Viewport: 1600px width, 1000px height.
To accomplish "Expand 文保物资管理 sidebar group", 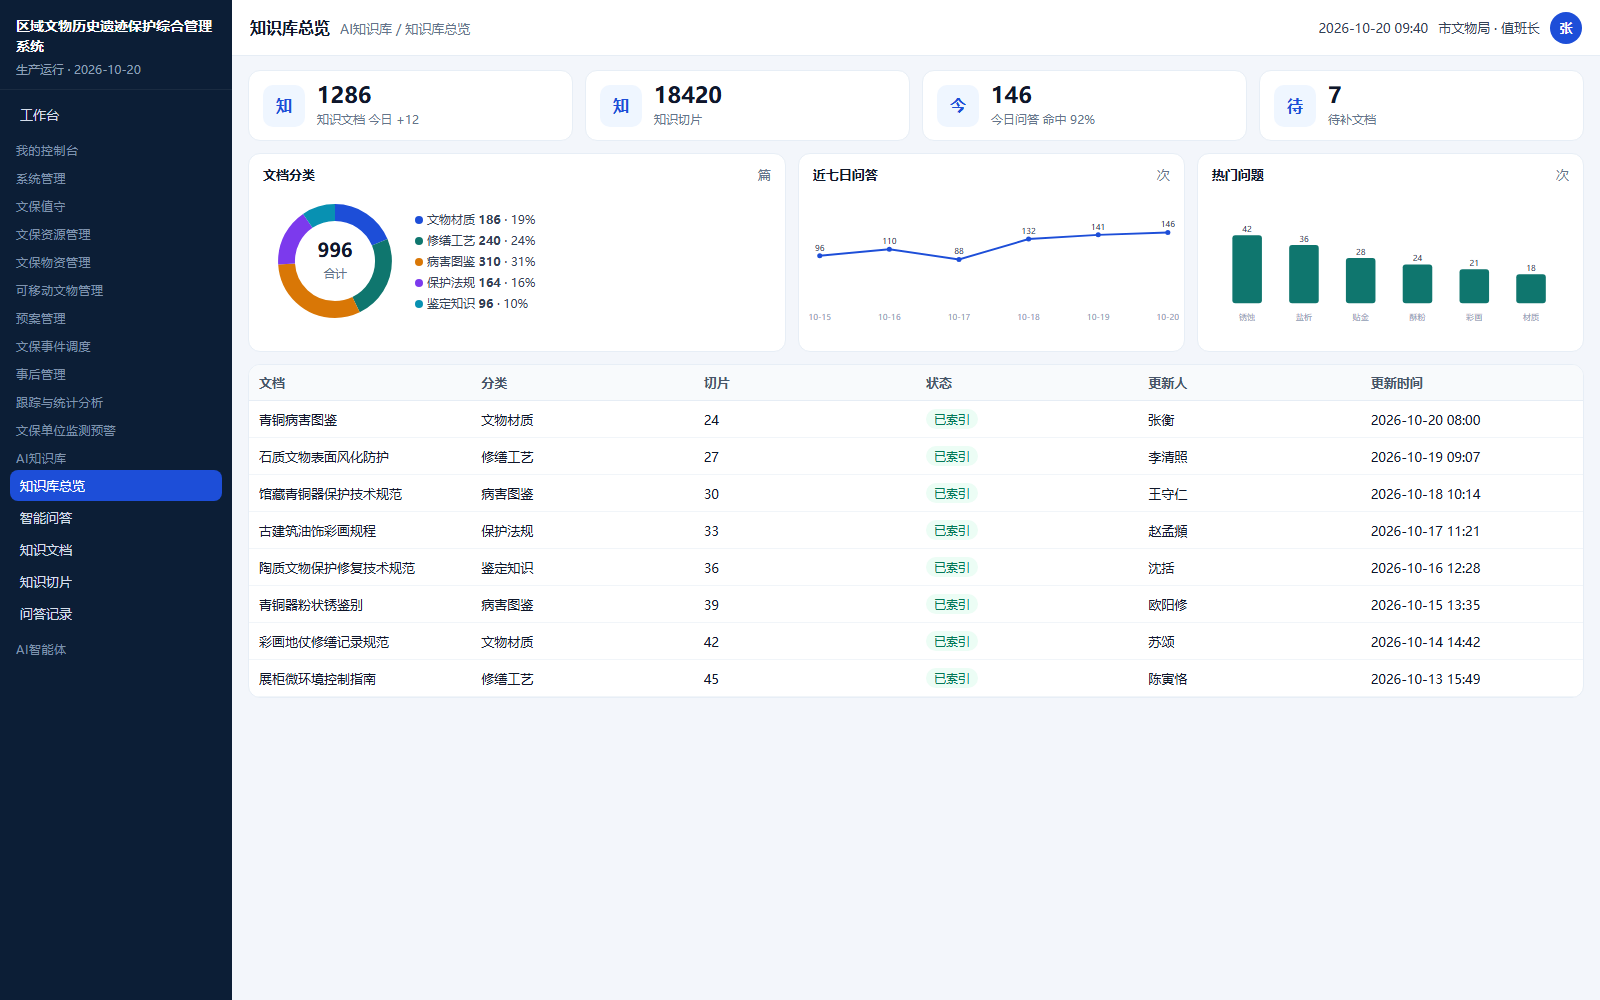I will pyautogui.click(x=53, y=263).
